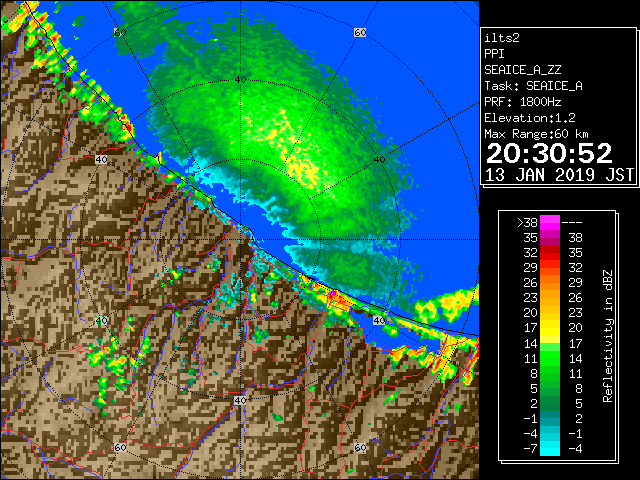Select the 'Elevation:1.2' text

click(529, 118)
